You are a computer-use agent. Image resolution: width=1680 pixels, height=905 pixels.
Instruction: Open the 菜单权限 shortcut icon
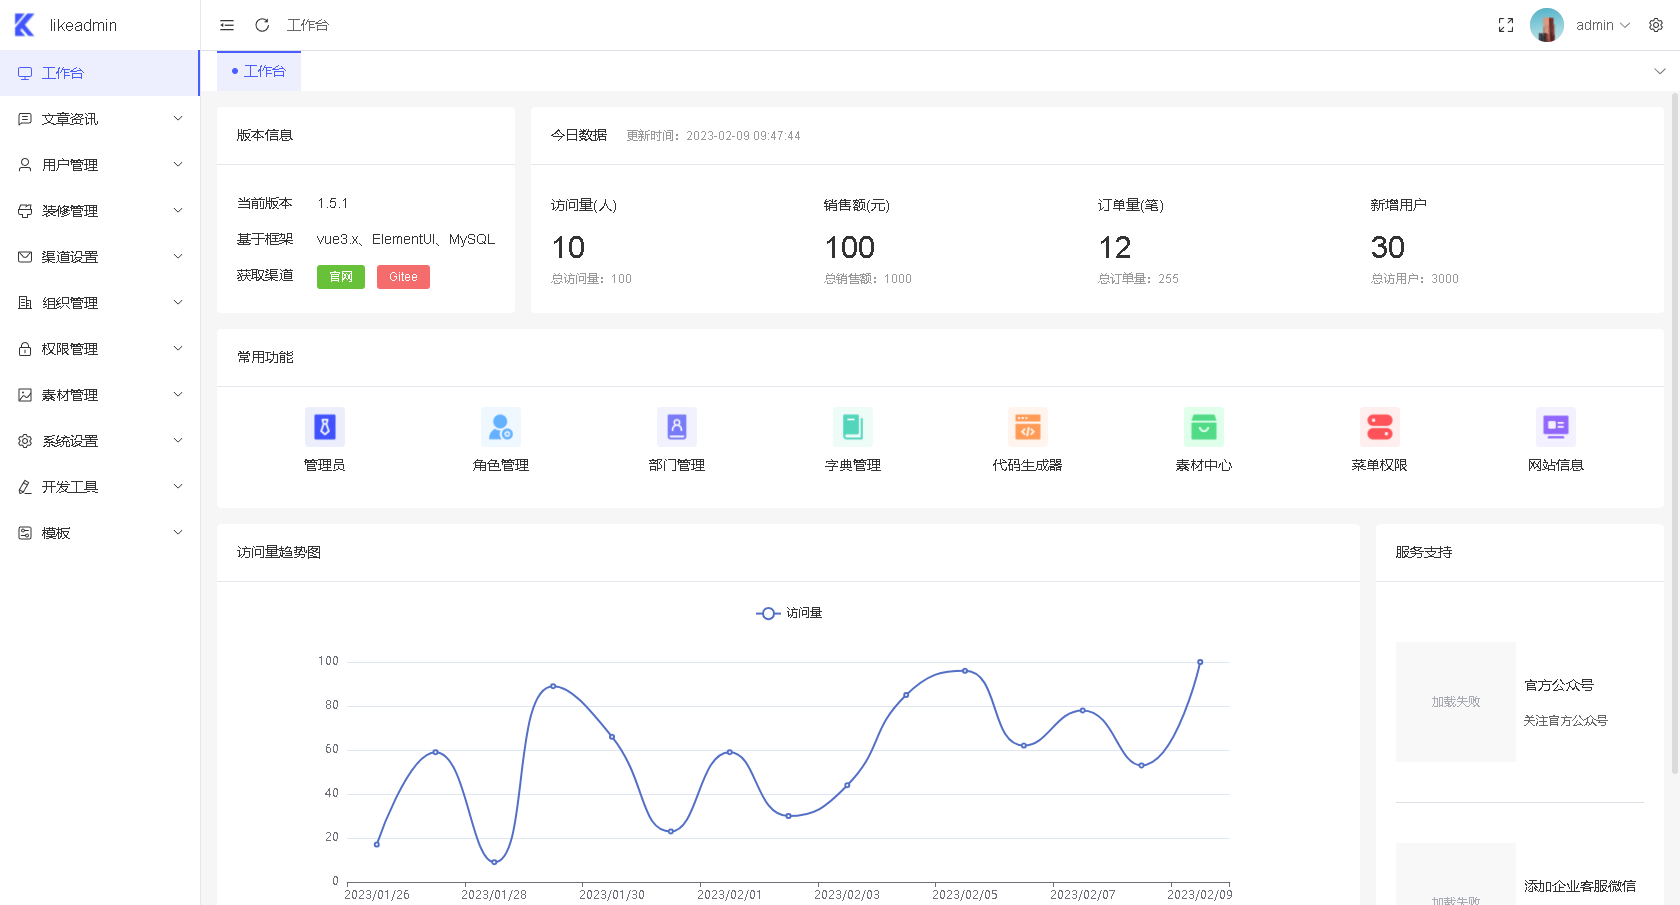pos(1380,427)
